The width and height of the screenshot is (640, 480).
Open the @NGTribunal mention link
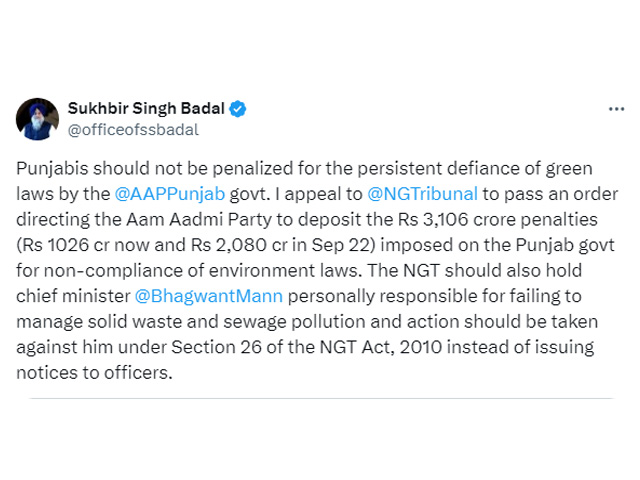422,194
